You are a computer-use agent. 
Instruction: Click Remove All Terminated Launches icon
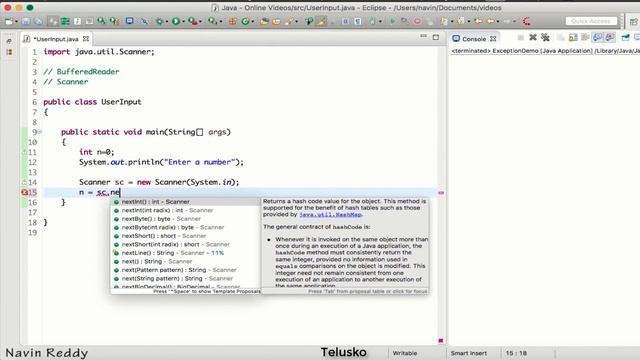(545, 37)
